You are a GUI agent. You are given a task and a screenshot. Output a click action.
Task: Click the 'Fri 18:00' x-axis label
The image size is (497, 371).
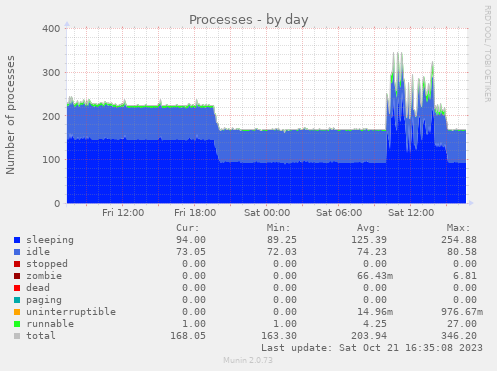(x=195, y=213)
